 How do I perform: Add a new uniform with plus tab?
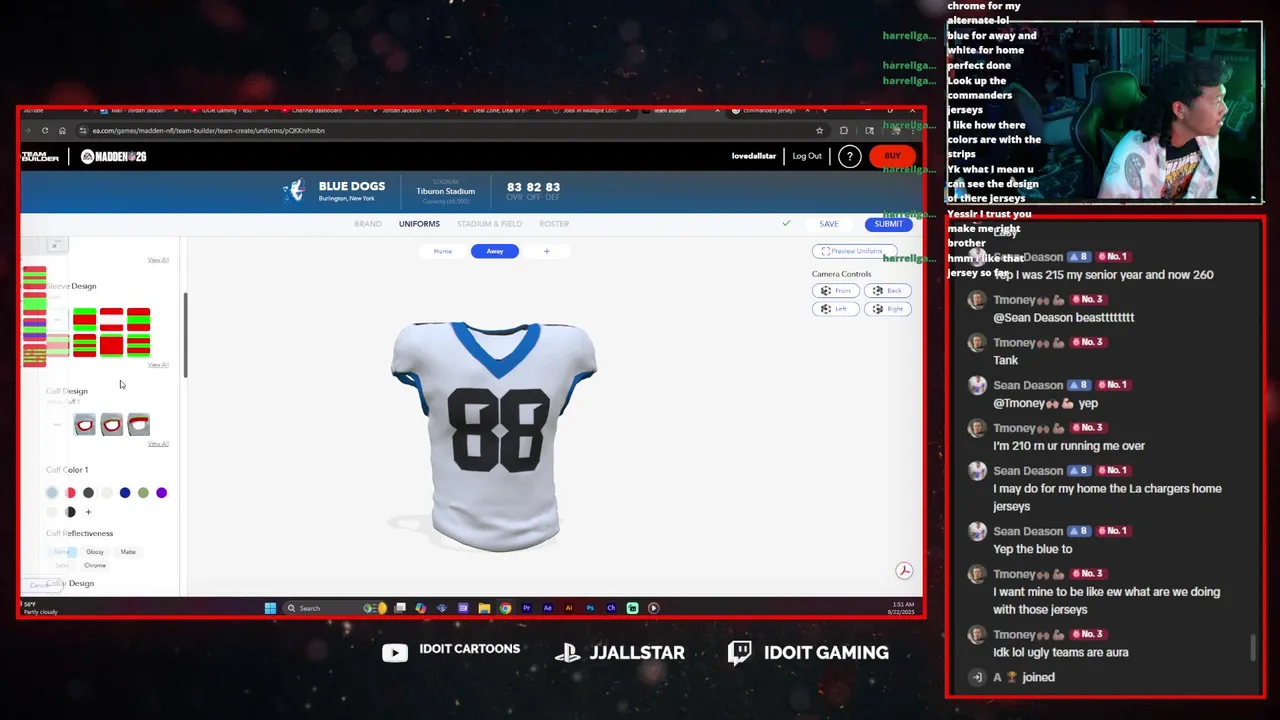coord(546,251)
